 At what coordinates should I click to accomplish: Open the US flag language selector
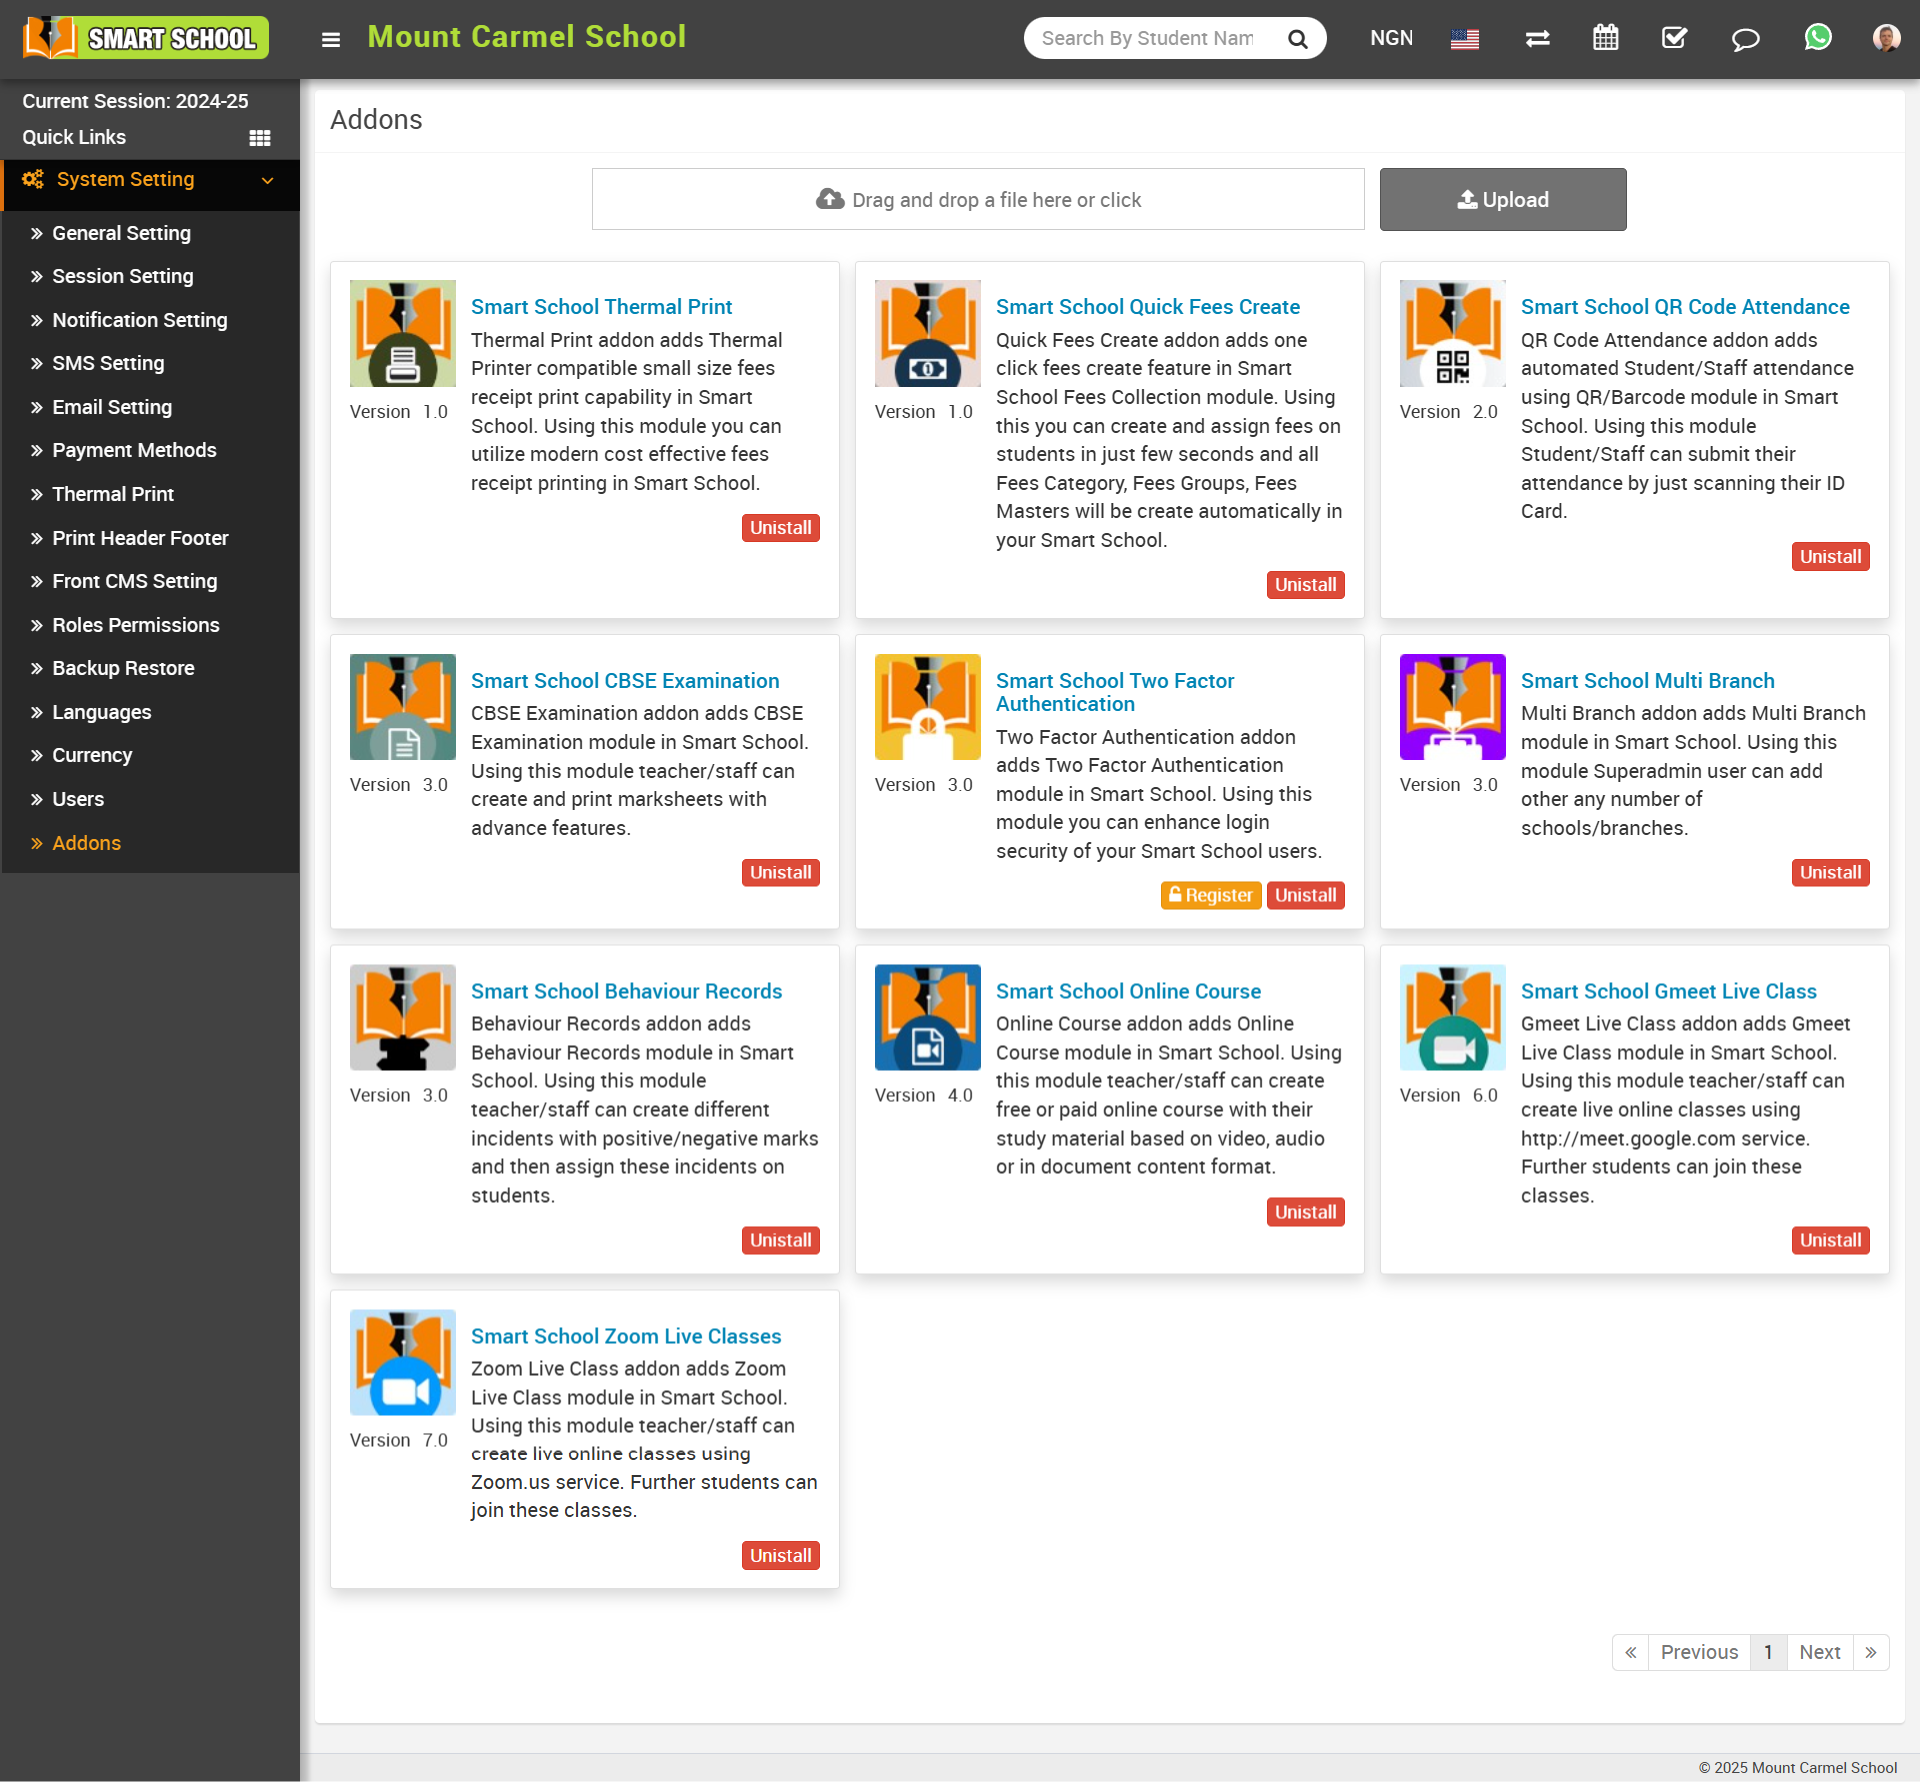click(1464, 39)
